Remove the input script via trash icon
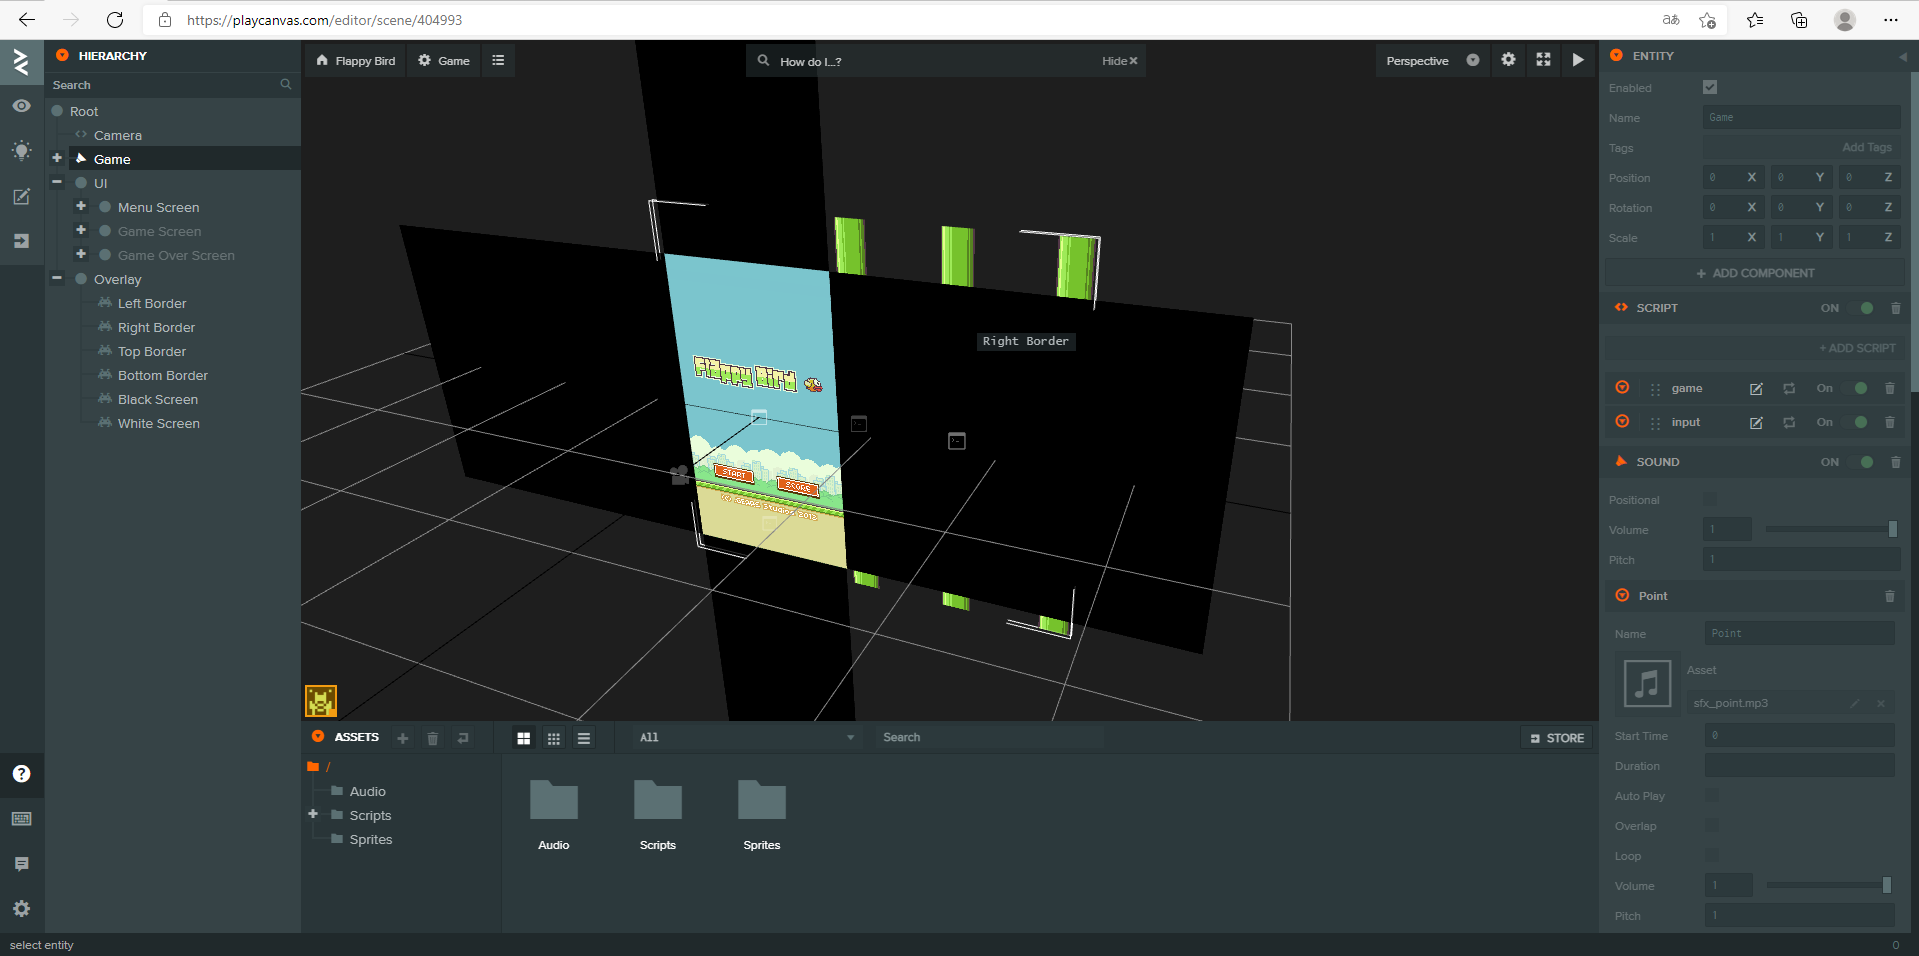This screenshot has height=956, width=1919. [1890, 423]
